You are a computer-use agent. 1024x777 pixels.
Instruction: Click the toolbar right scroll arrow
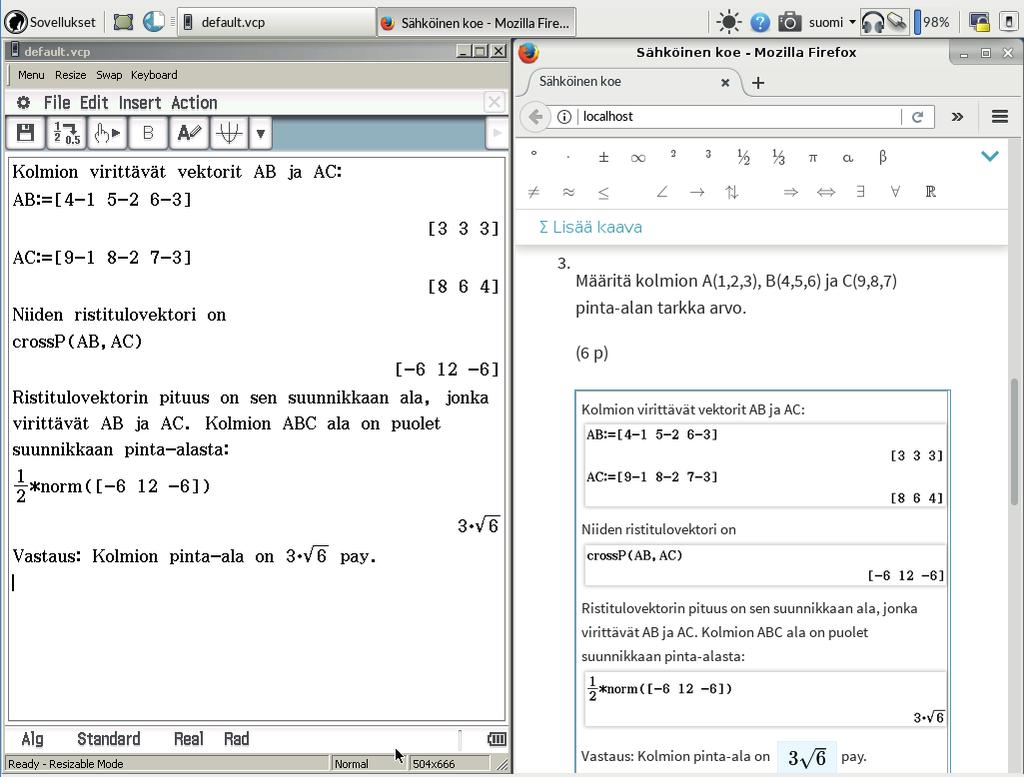(496, 133)
